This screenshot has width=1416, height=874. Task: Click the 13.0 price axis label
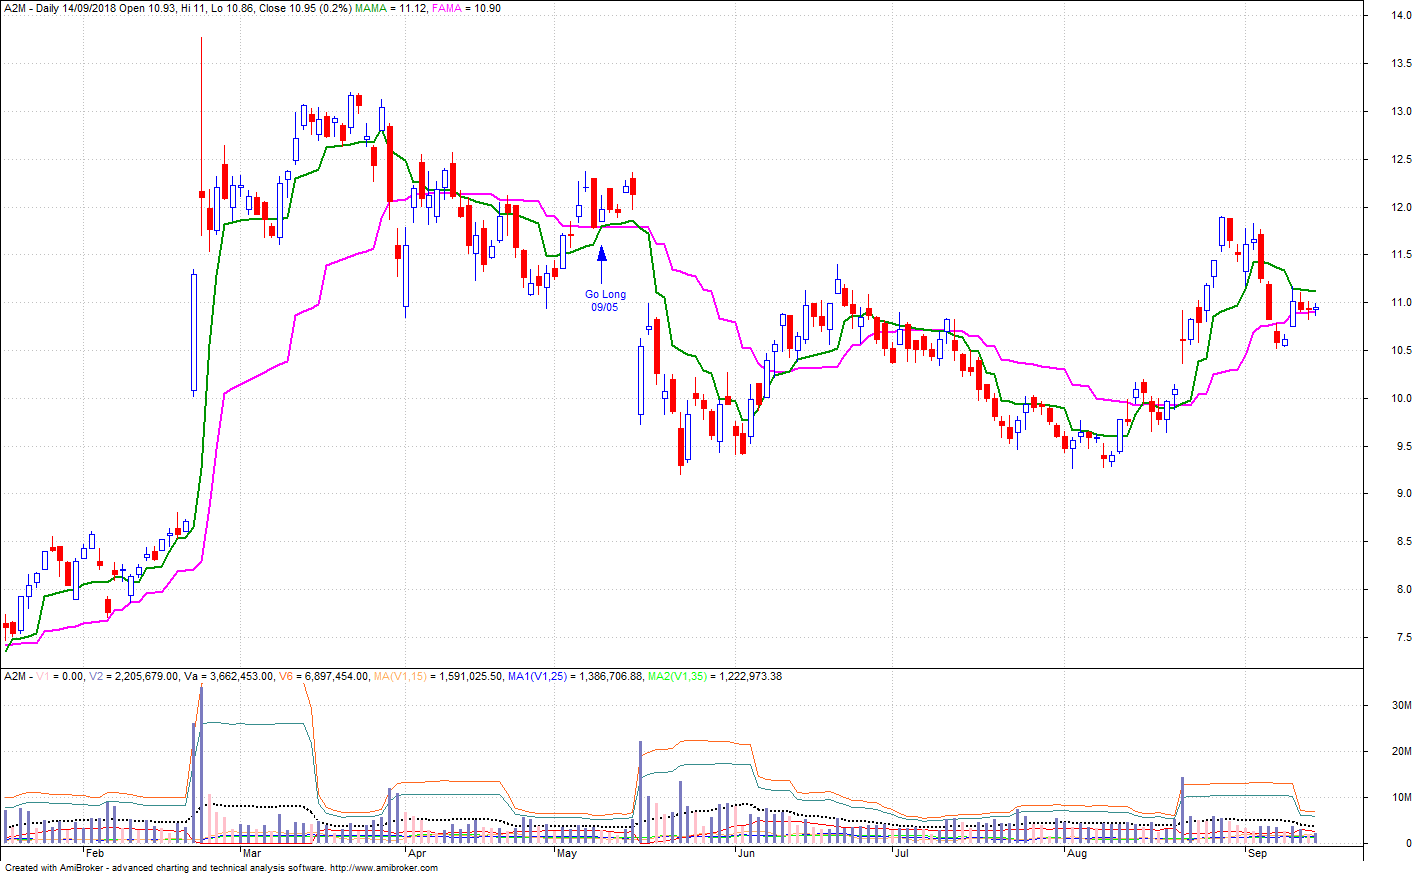click(1400, 112)
